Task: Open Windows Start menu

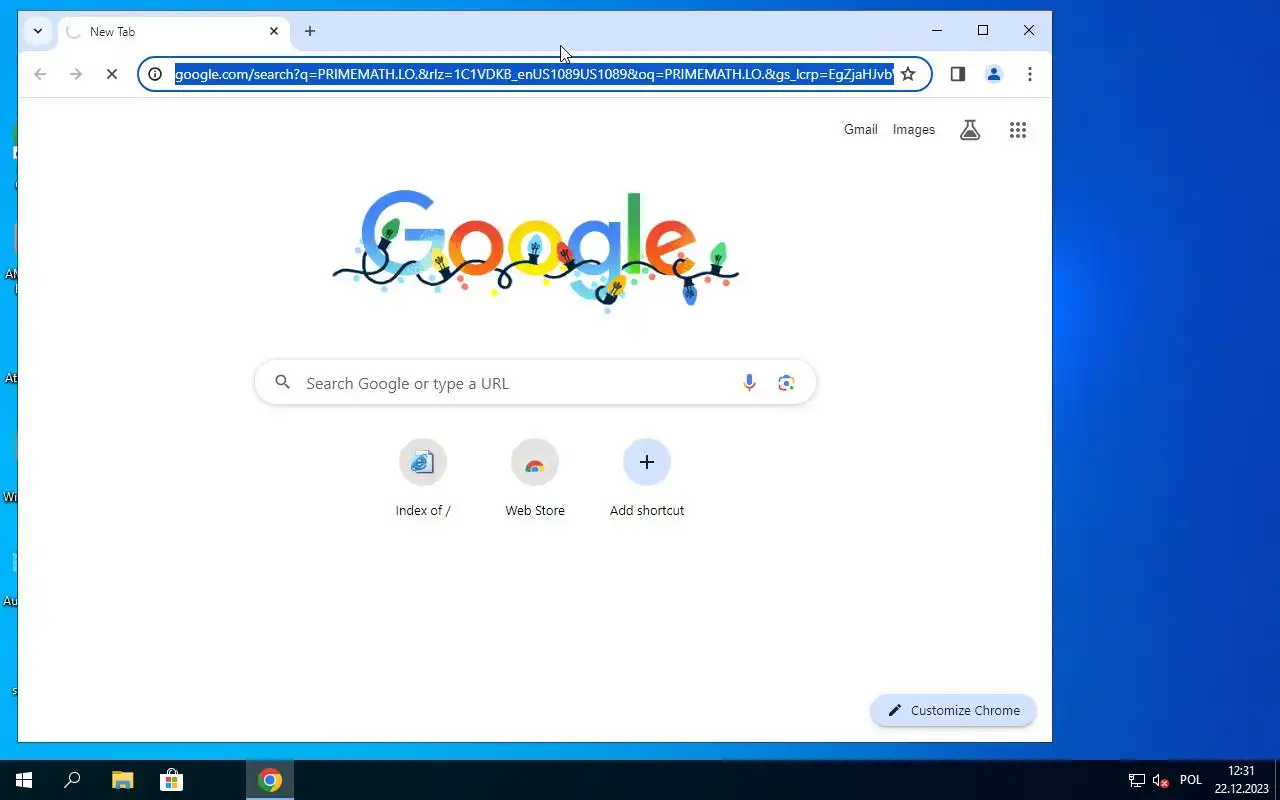Action: (x=24, y=780)
